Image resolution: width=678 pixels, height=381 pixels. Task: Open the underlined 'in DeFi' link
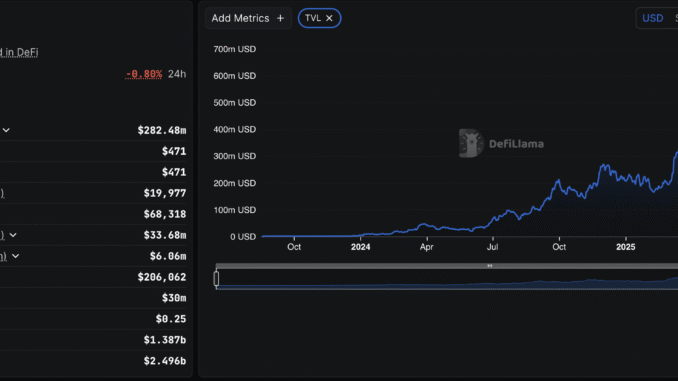pos(19,52)
